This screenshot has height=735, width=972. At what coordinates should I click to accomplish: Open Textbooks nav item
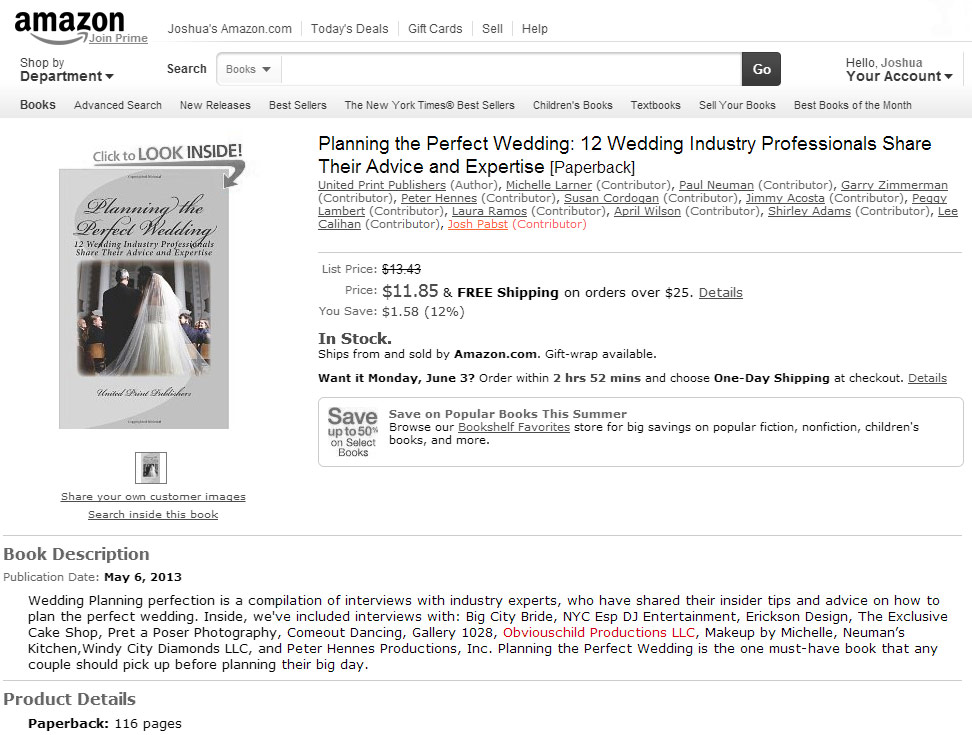pos(656,105)
